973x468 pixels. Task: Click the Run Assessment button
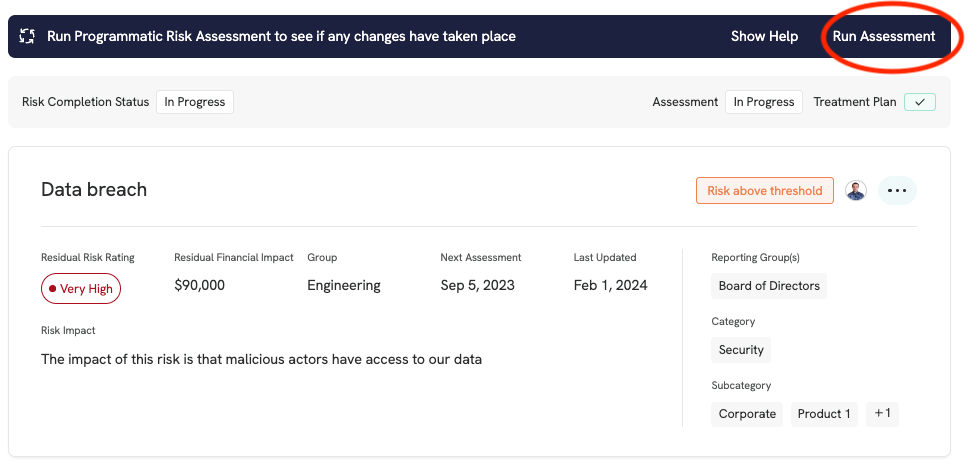tap(884, 37)
